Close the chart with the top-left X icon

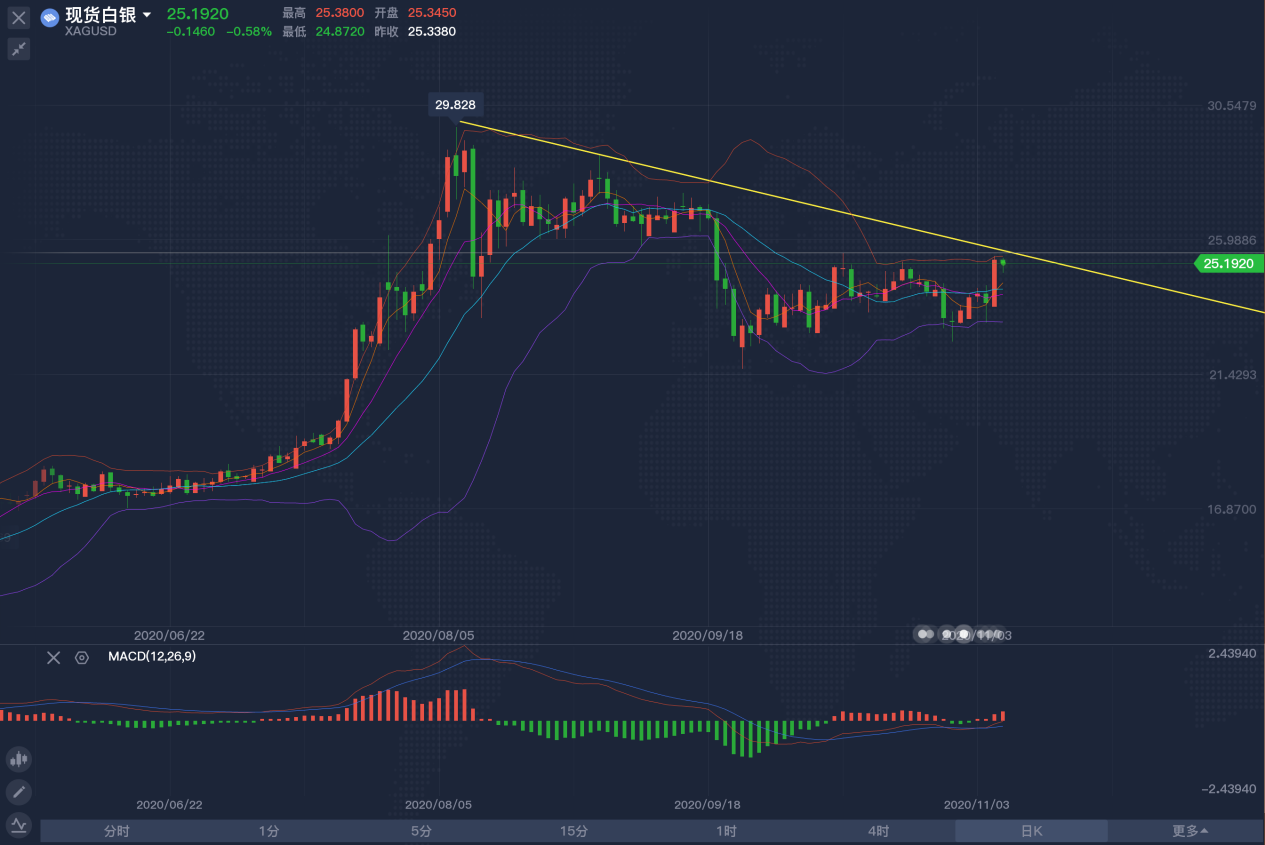[18, 18]
